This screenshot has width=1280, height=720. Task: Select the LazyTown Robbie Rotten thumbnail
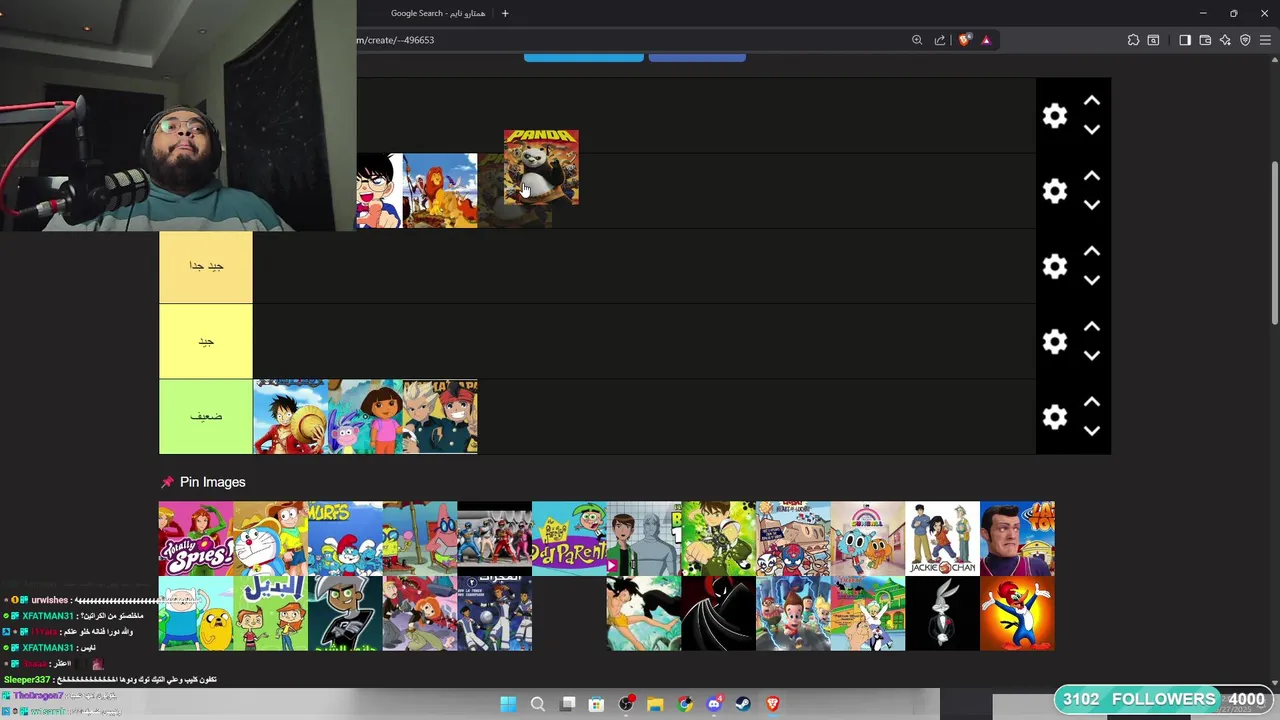1017,539
